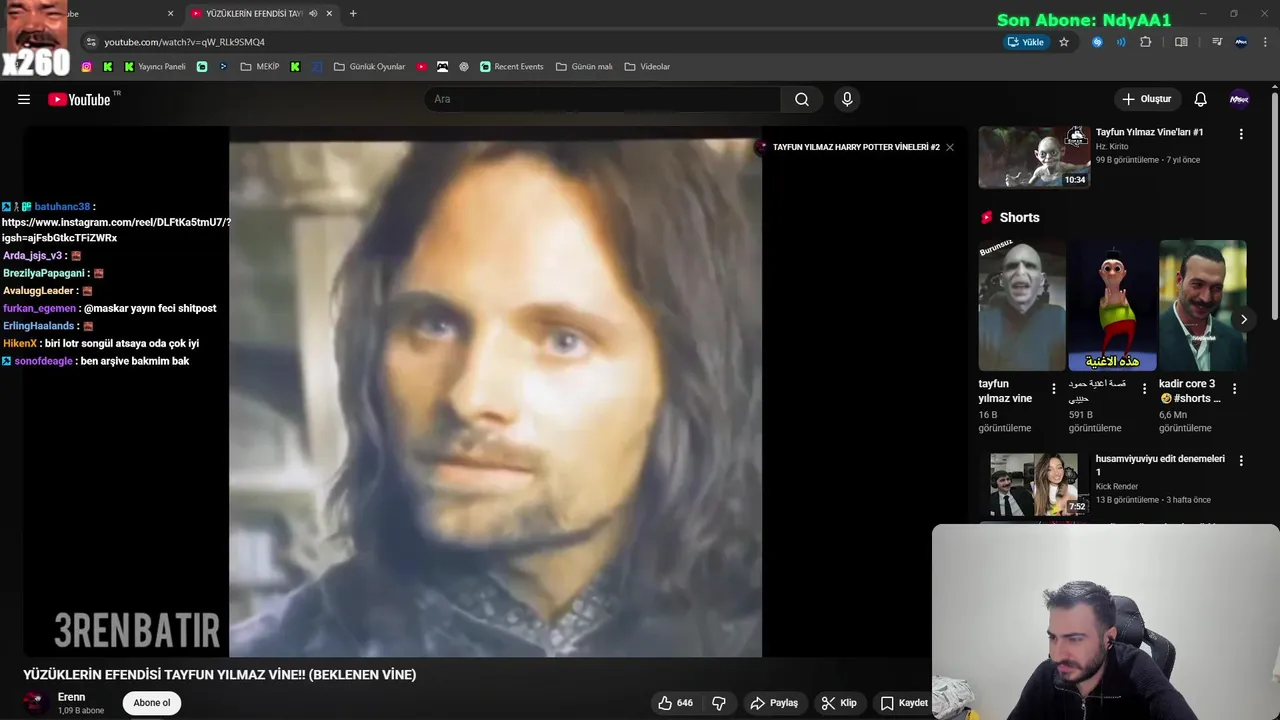The image size is (1280, 720).
Task: Open media controls music-note icon
Action: coord(1216,42)
